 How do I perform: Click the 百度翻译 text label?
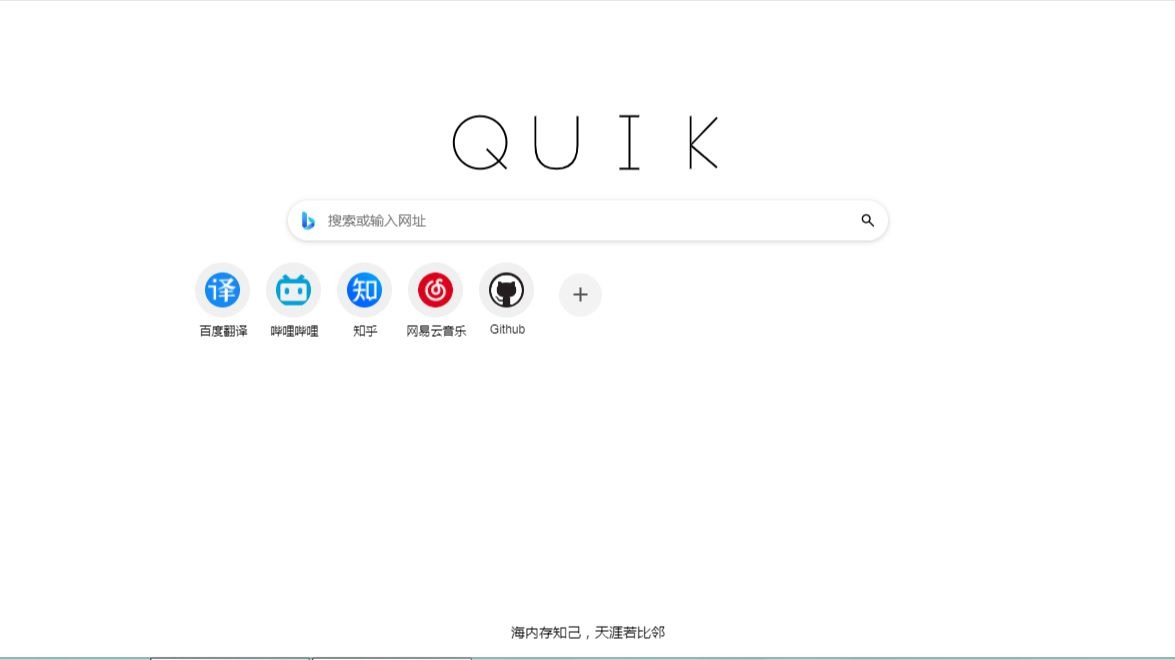click(x=223, y=331)
